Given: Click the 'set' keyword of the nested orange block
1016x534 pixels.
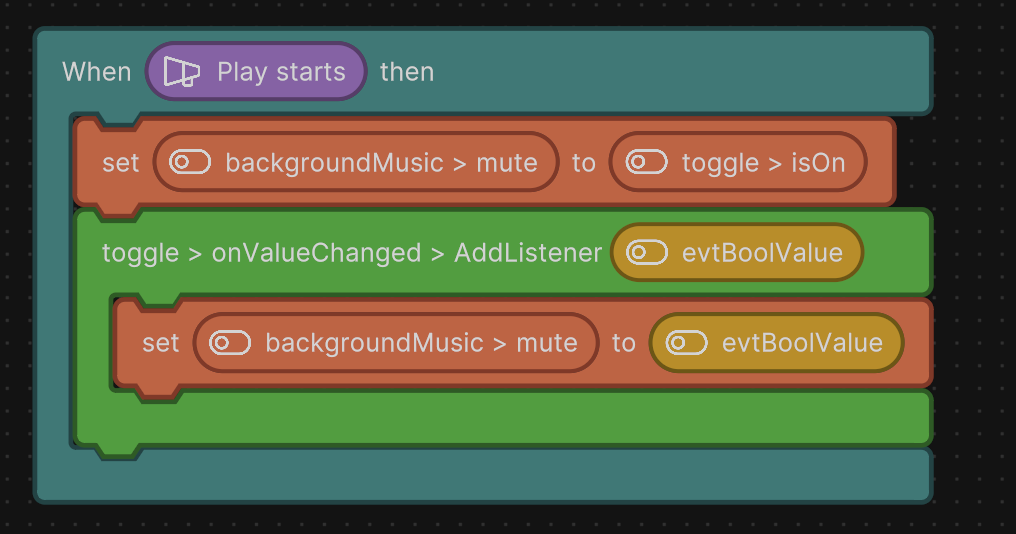Looking at the screenshot, I should pyautogui.click(x=161, y=343).
